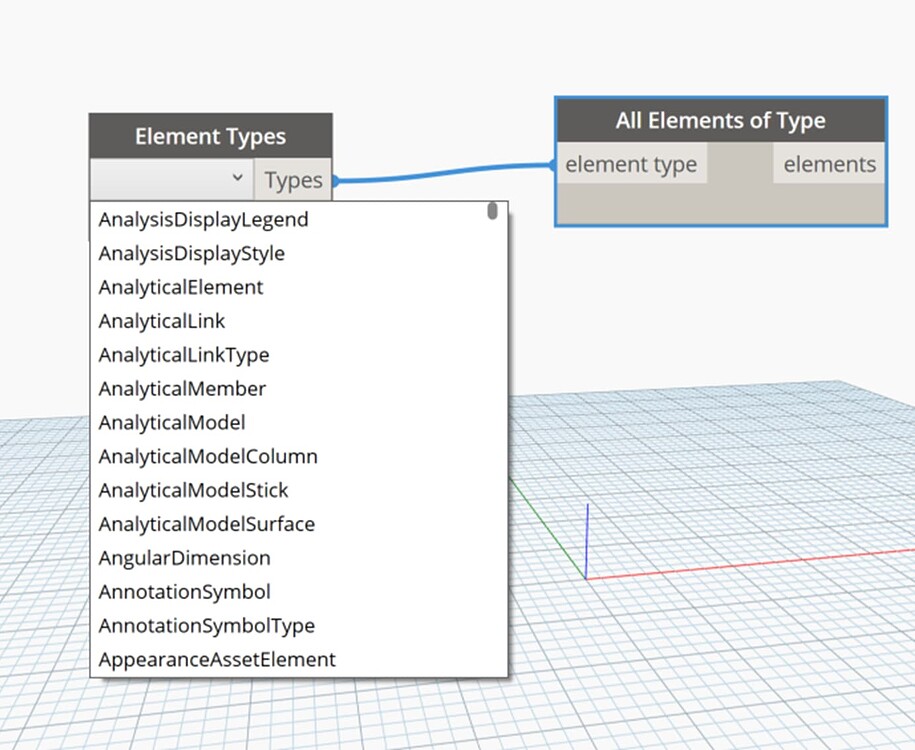The image size is (915, 750).
Task: Select AnalyticalLinkType from the type options
Action: [184, 355]
